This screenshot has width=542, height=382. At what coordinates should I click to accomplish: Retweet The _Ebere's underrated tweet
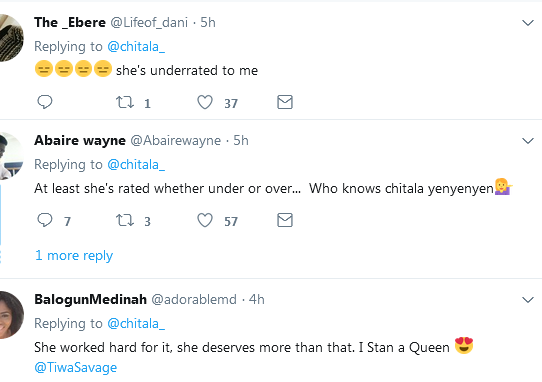(x=125, y=102)
